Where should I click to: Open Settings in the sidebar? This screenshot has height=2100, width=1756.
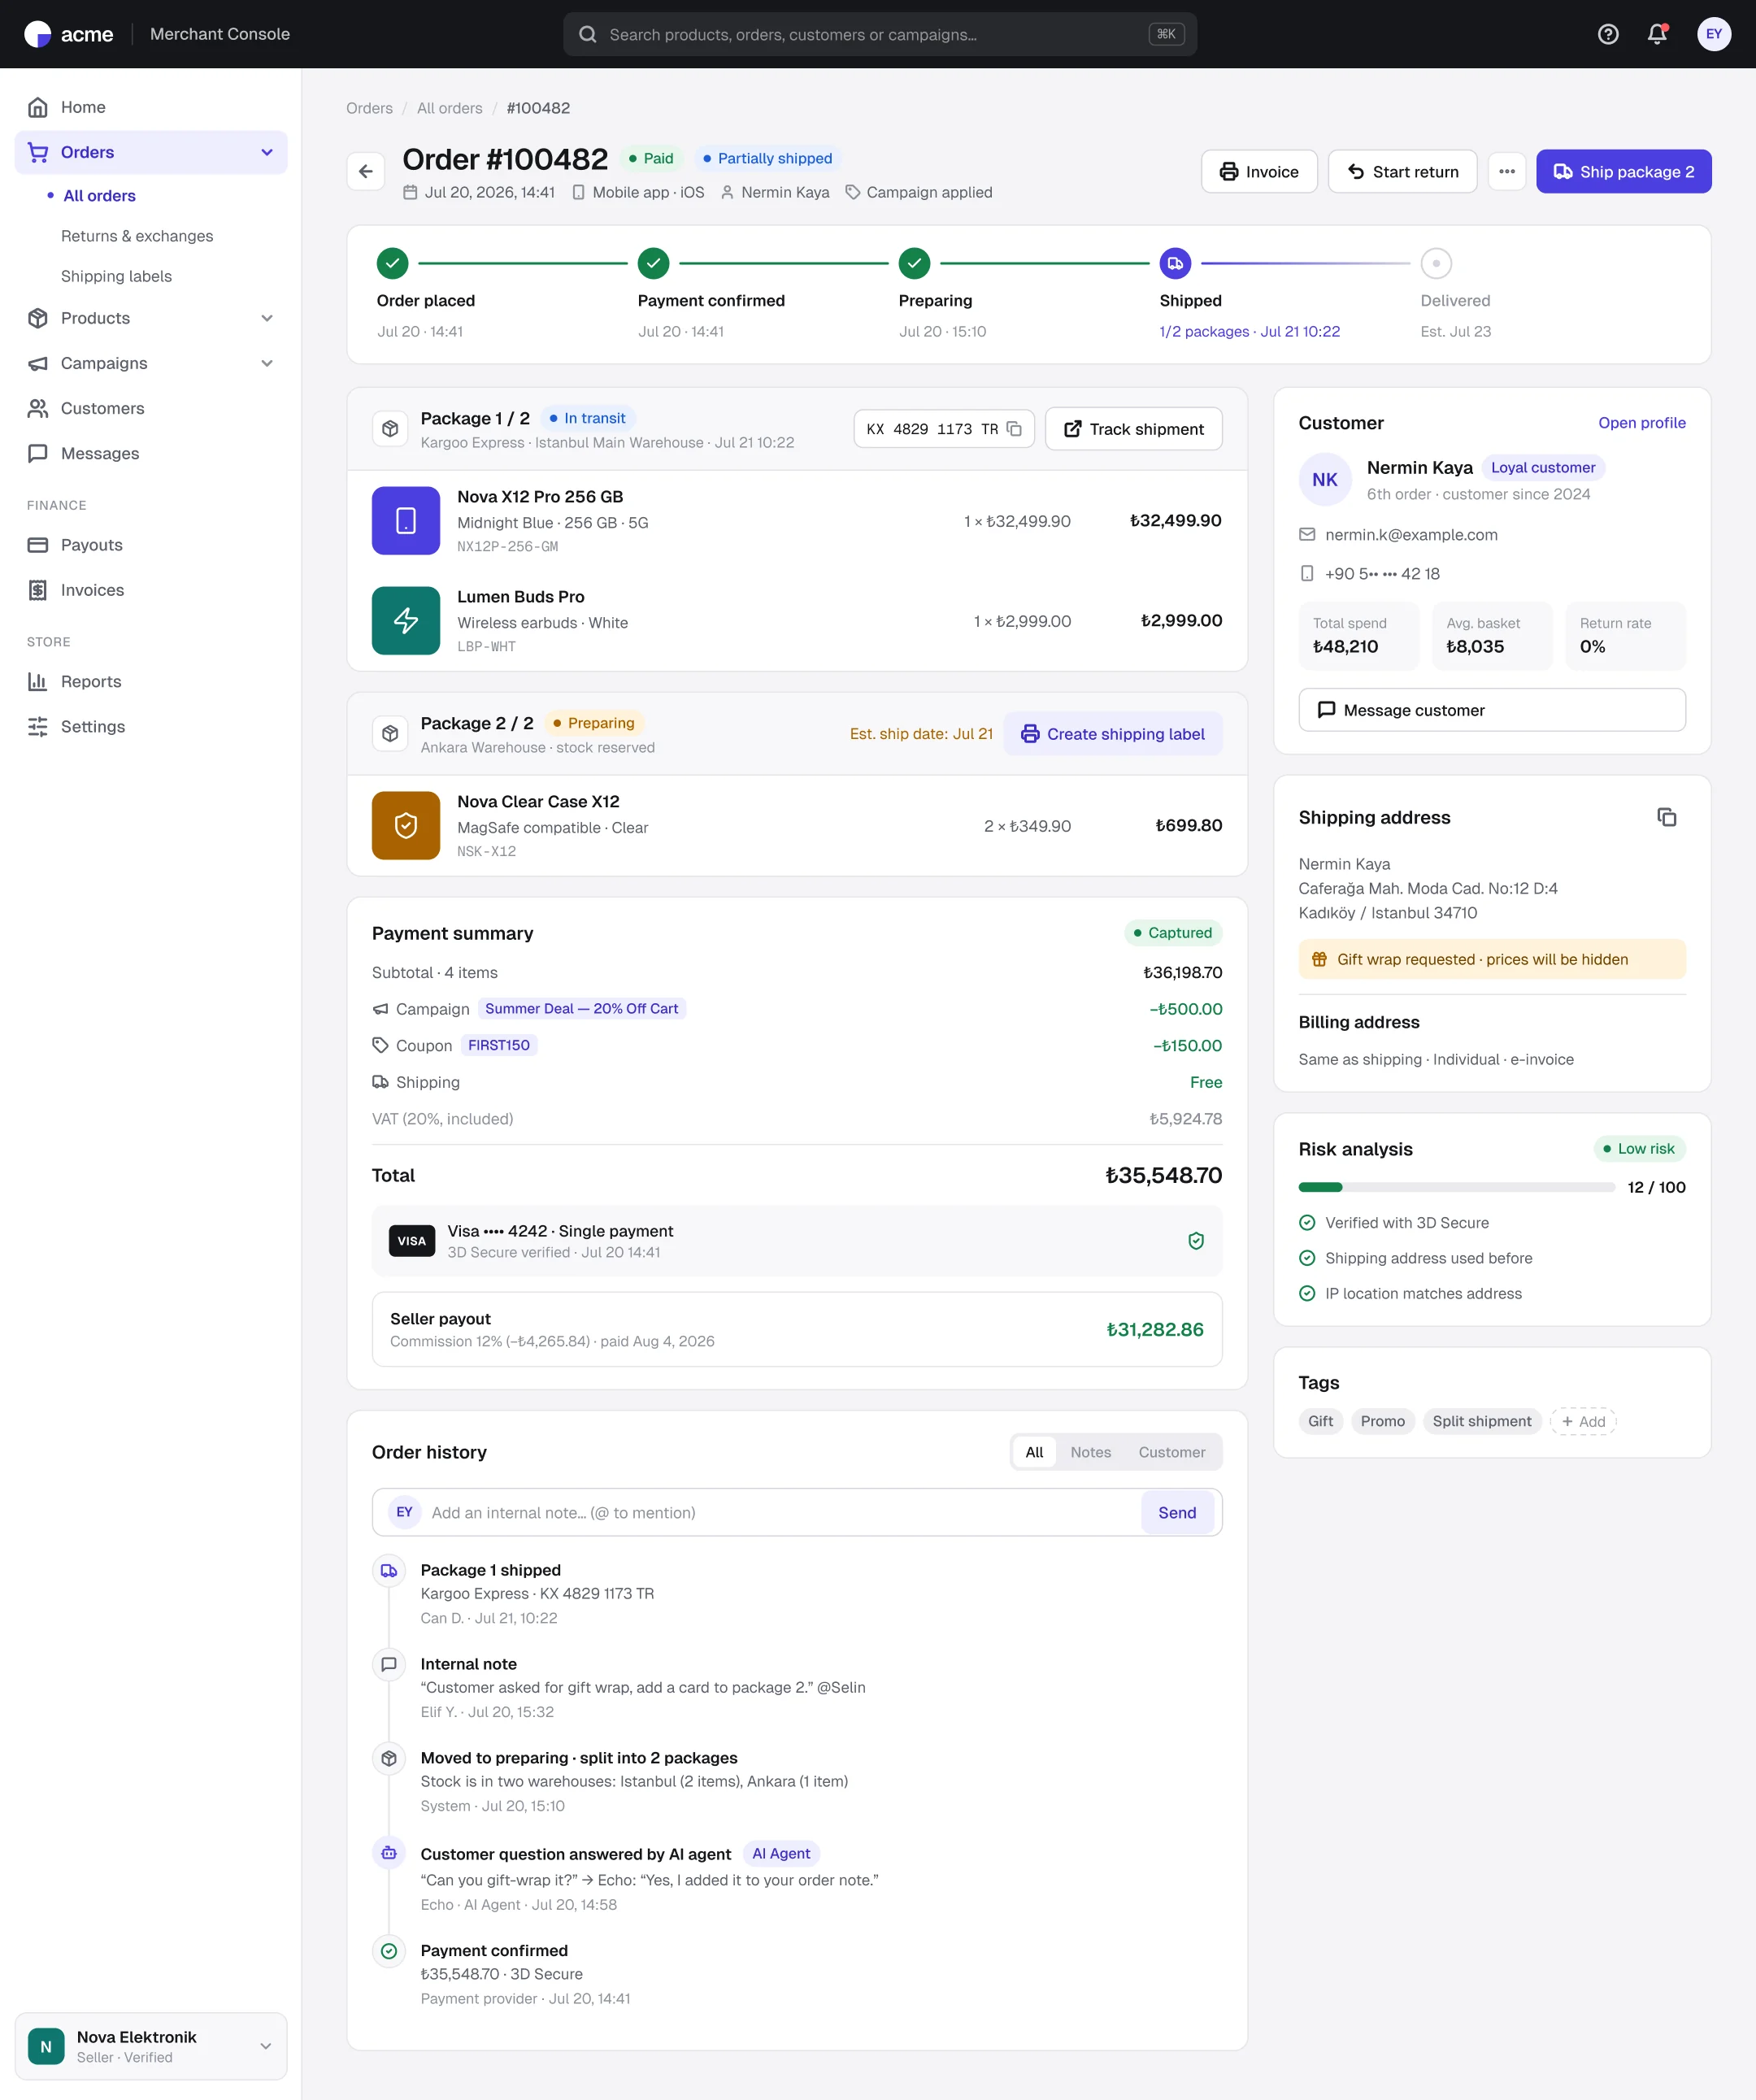pyautogui.click(x=151, y=726)
